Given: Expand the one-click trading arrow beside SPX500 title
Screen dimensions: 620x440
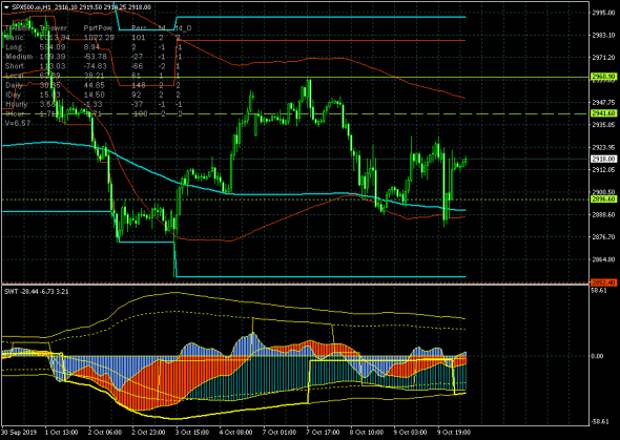Looking at the screenshot, I should click(x=6, y=7).
